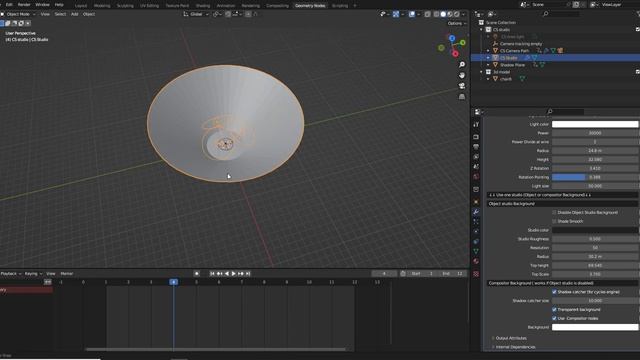Open the Object Mode dropdown
The image size is (640, 360).
[18, 14]
